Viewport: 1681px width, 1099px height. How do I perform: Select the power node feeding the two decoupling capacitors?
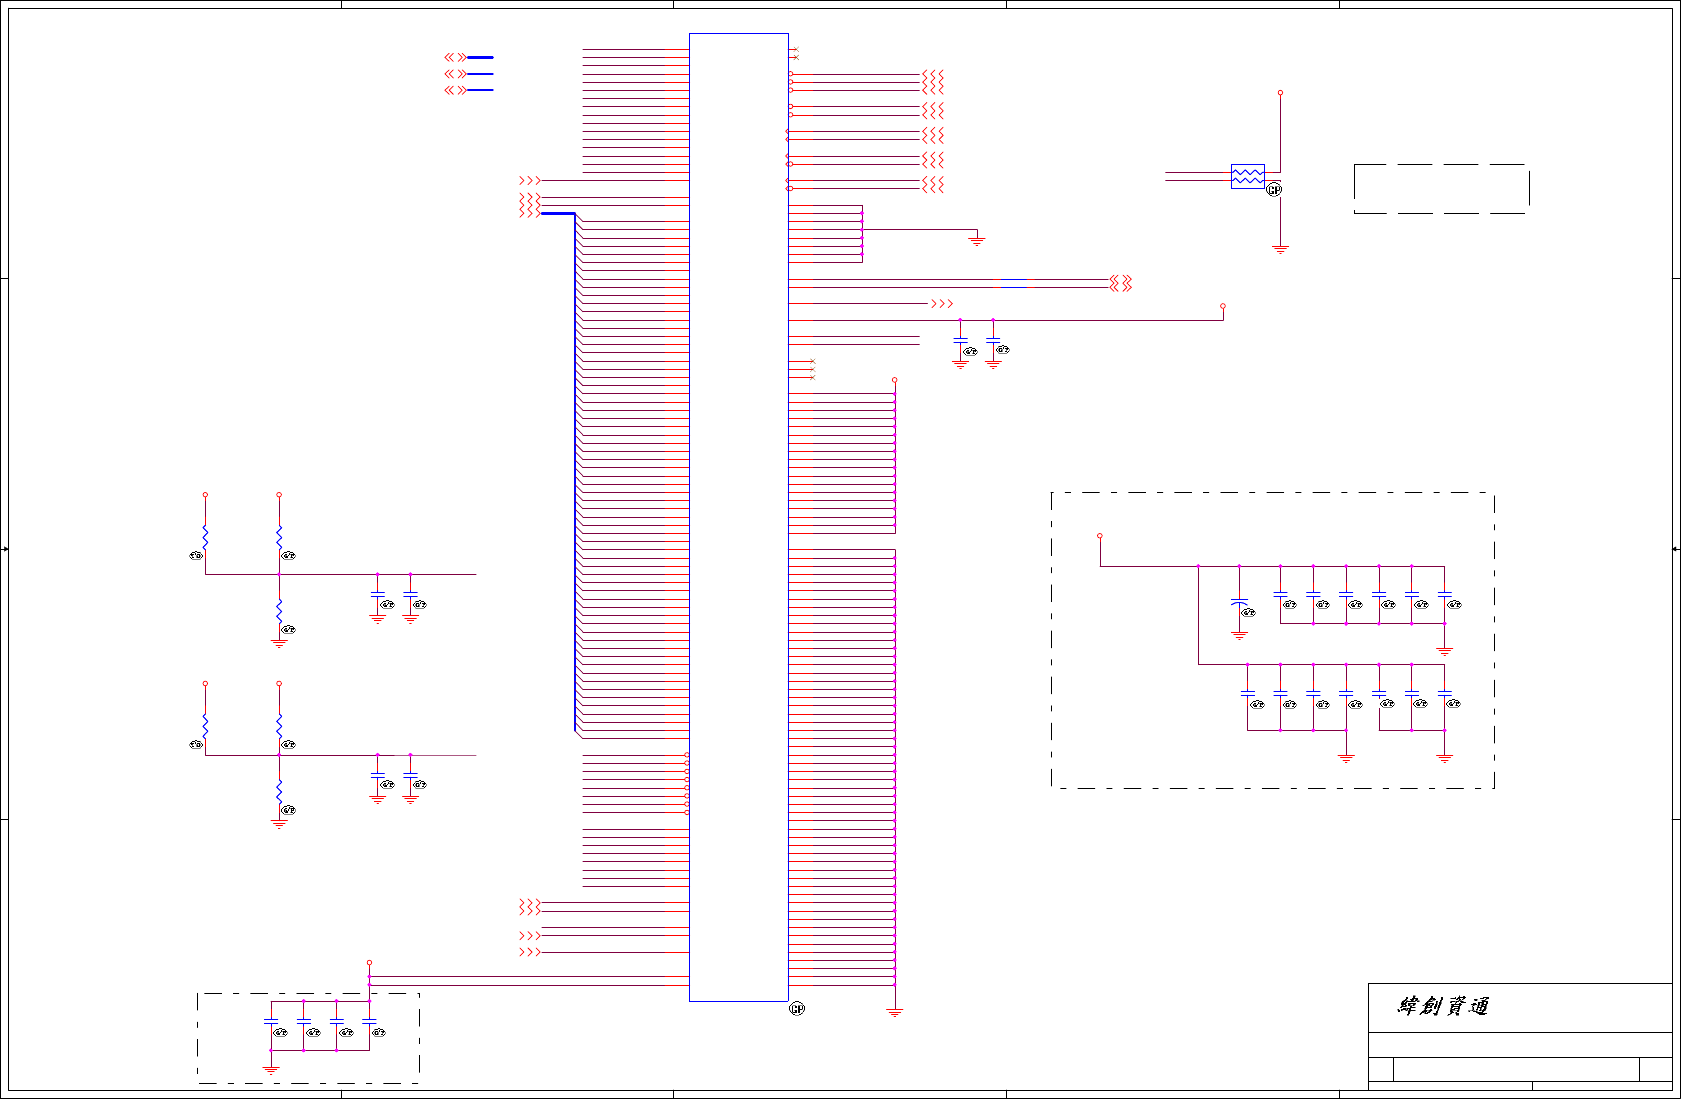(1222, 306)
